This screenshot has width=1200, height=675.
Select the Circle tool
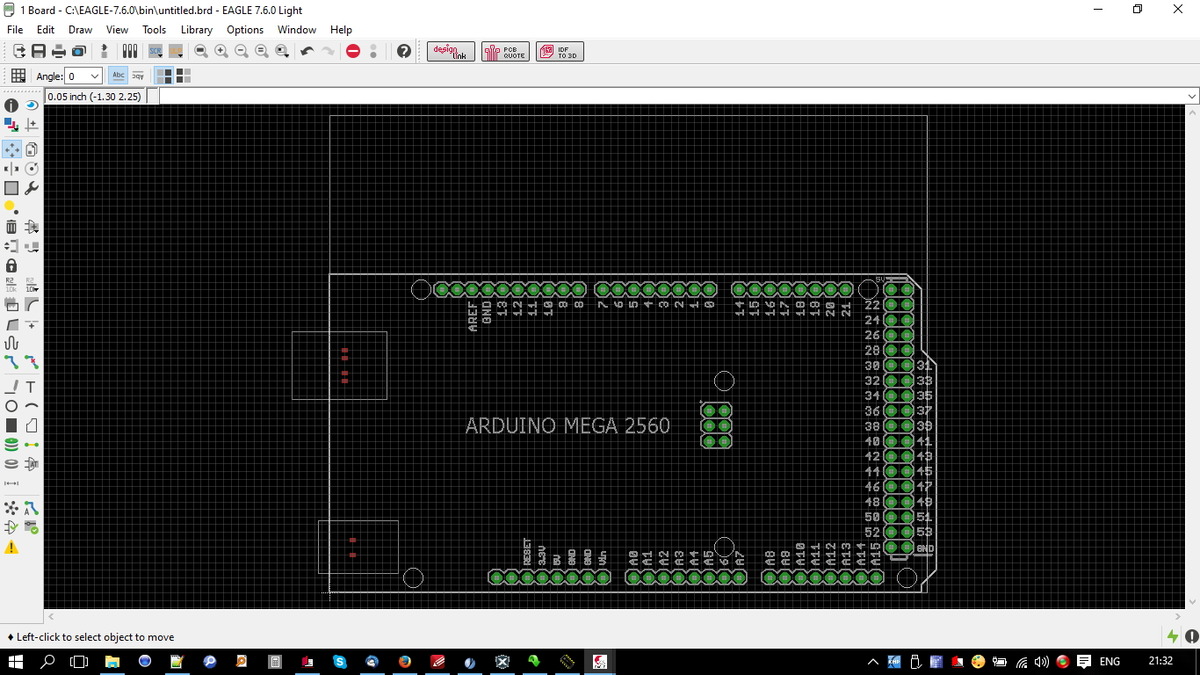coord(12,406)
